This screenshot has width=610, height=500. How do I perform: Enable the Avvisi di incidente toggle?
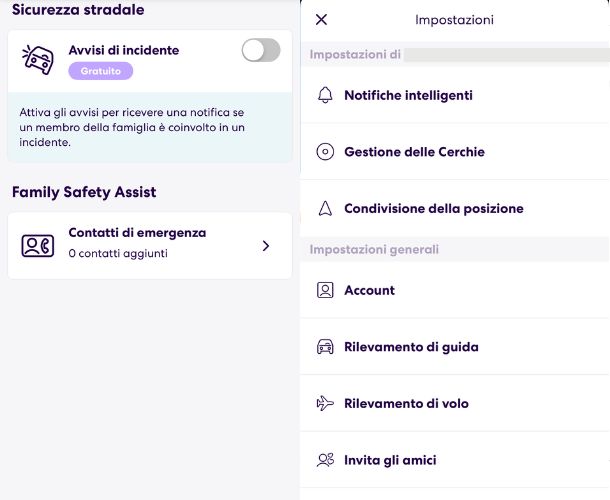pyautogui.click(x=261, y=50)
